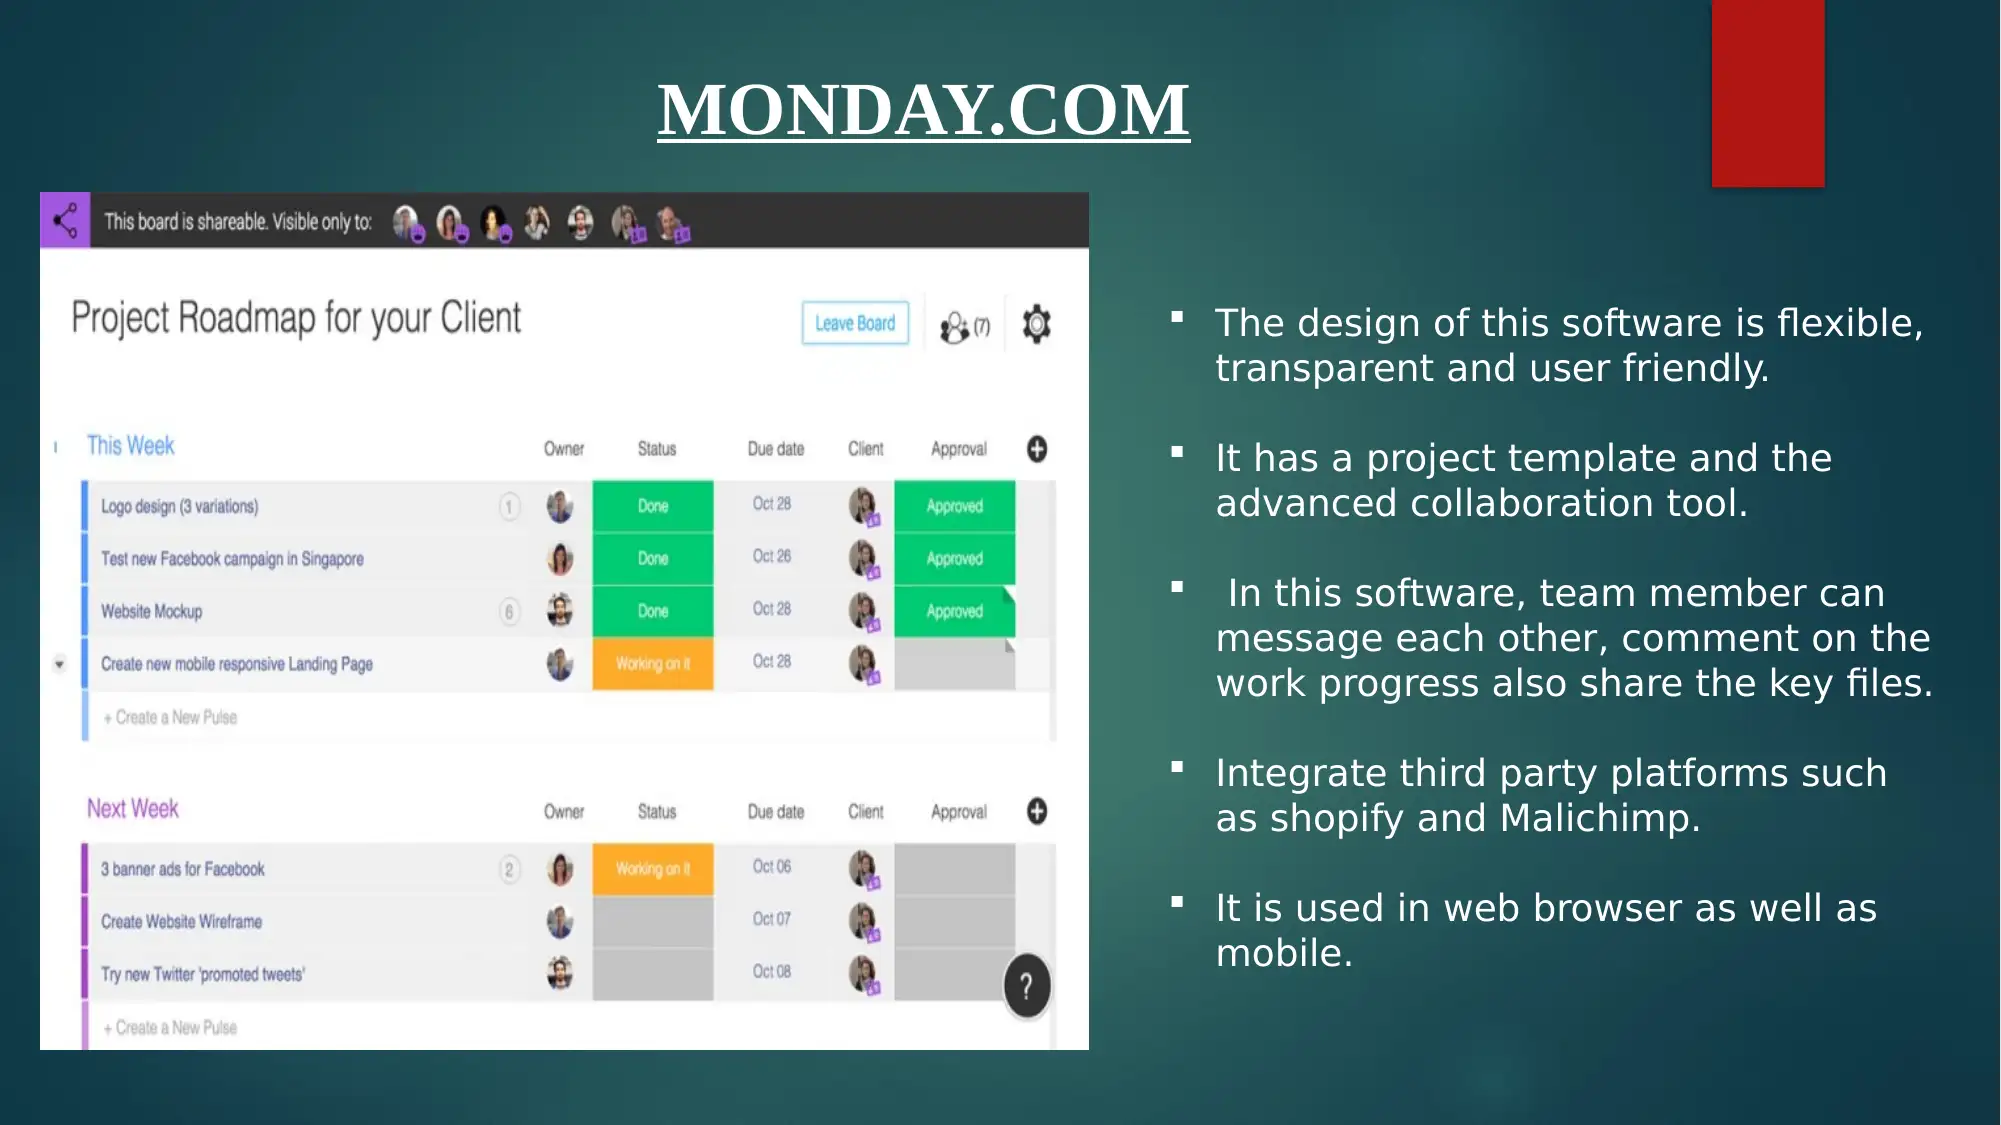Screen dimensions: 2001x1125
Task: Click the owner avatar for Logo design
Action: coord(559,507)
